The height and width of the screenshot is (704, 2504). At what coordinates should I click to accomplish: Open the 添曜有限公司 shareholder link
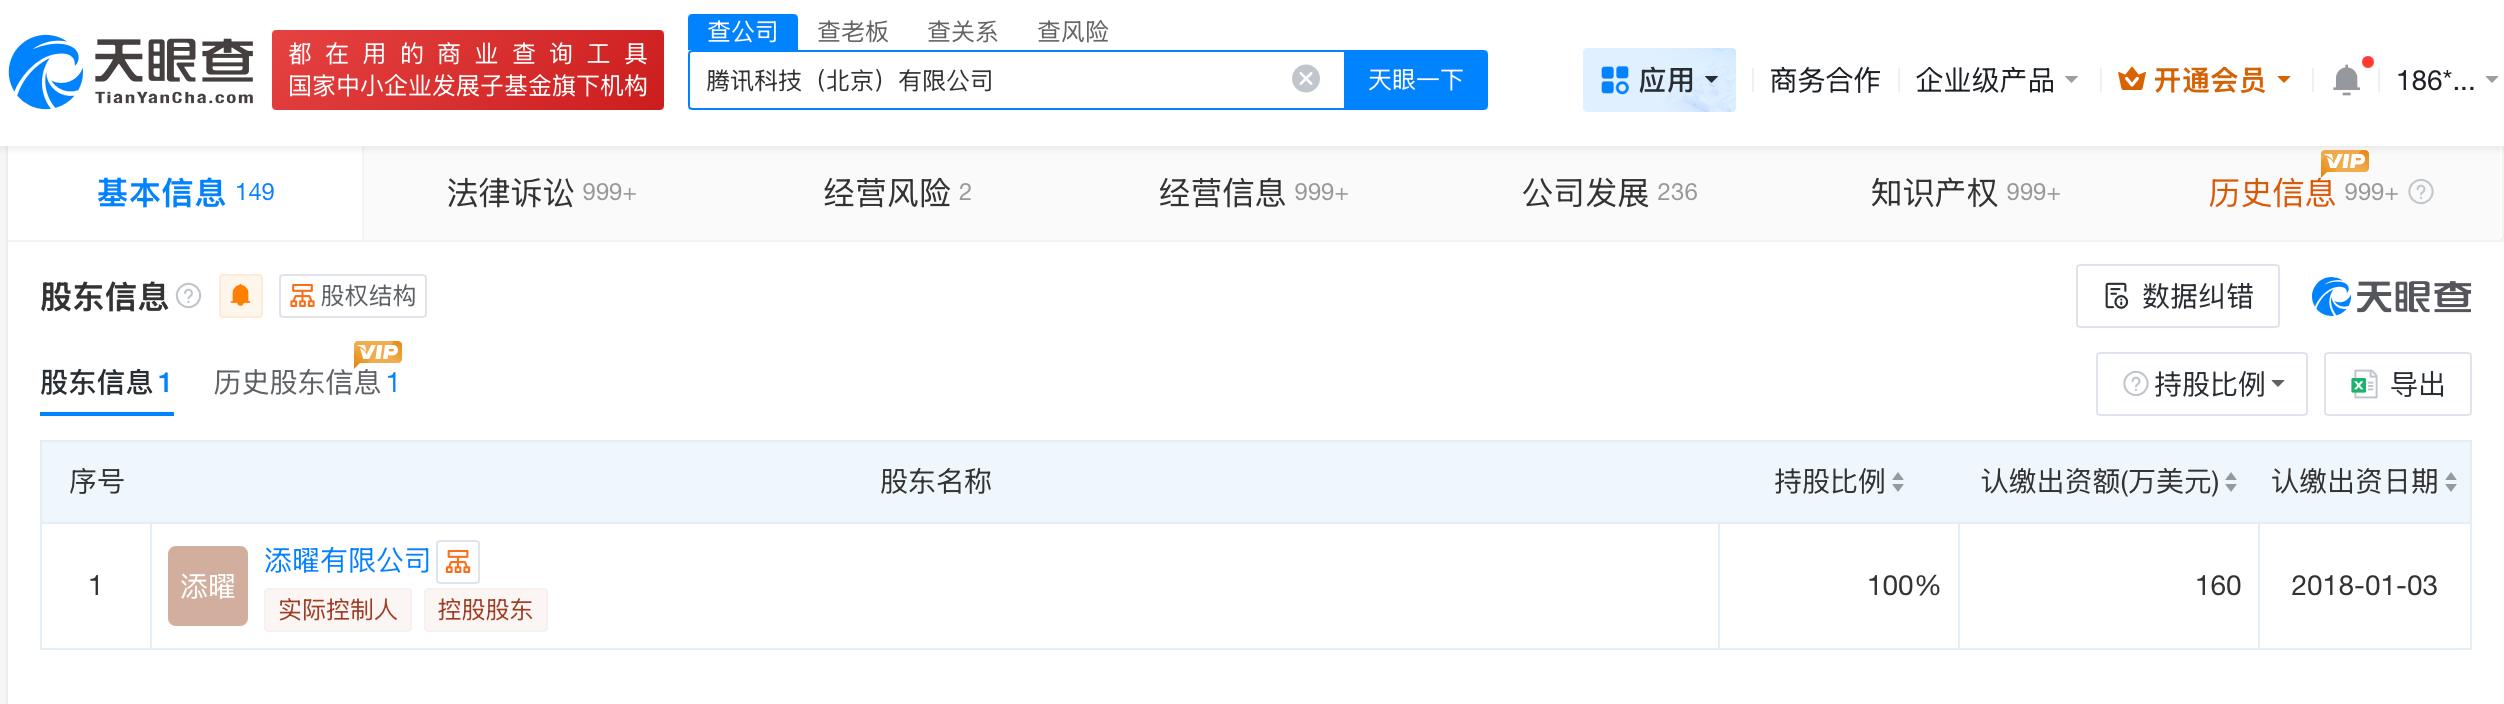[347, 561]
